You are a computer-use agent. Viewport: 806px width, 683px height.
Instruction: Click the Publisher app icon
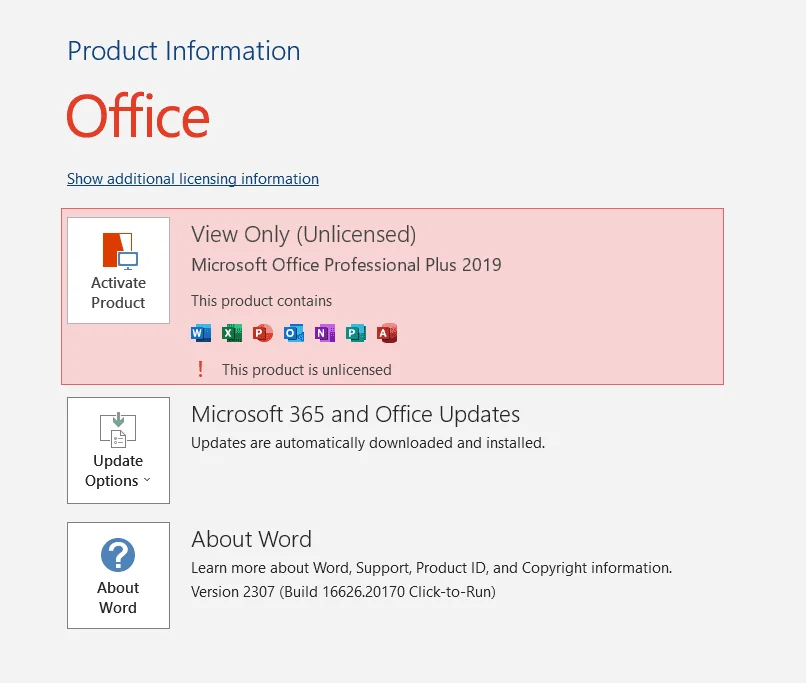pos(356,333)
